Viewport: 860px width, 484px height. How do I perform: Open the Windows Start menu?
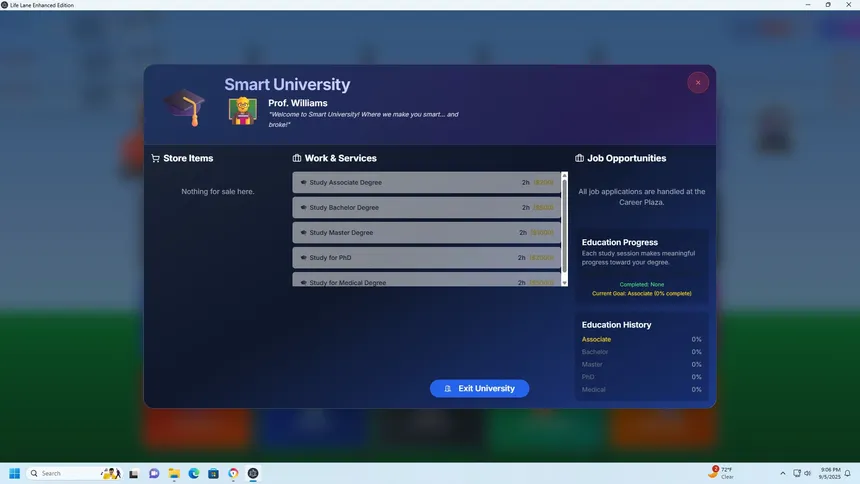pos(15,473)
